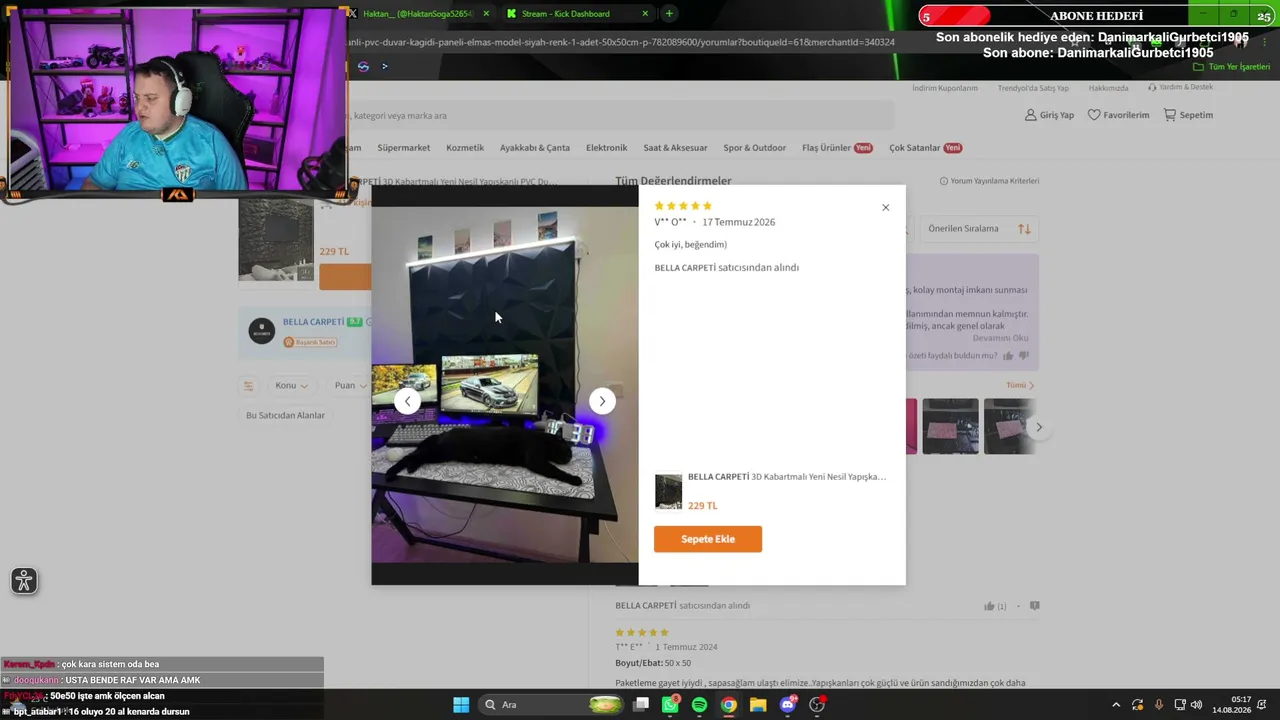Open the Sepetim shopping cart
Screen dimensions: 1280x720
coord(1188,115)
